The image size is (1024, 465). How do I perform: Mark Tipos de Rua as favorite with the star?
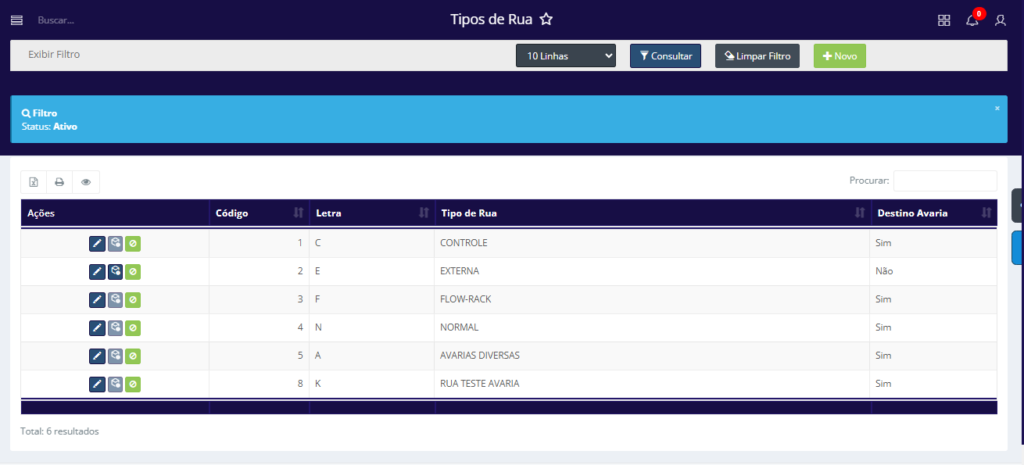[x=545, y=19]
